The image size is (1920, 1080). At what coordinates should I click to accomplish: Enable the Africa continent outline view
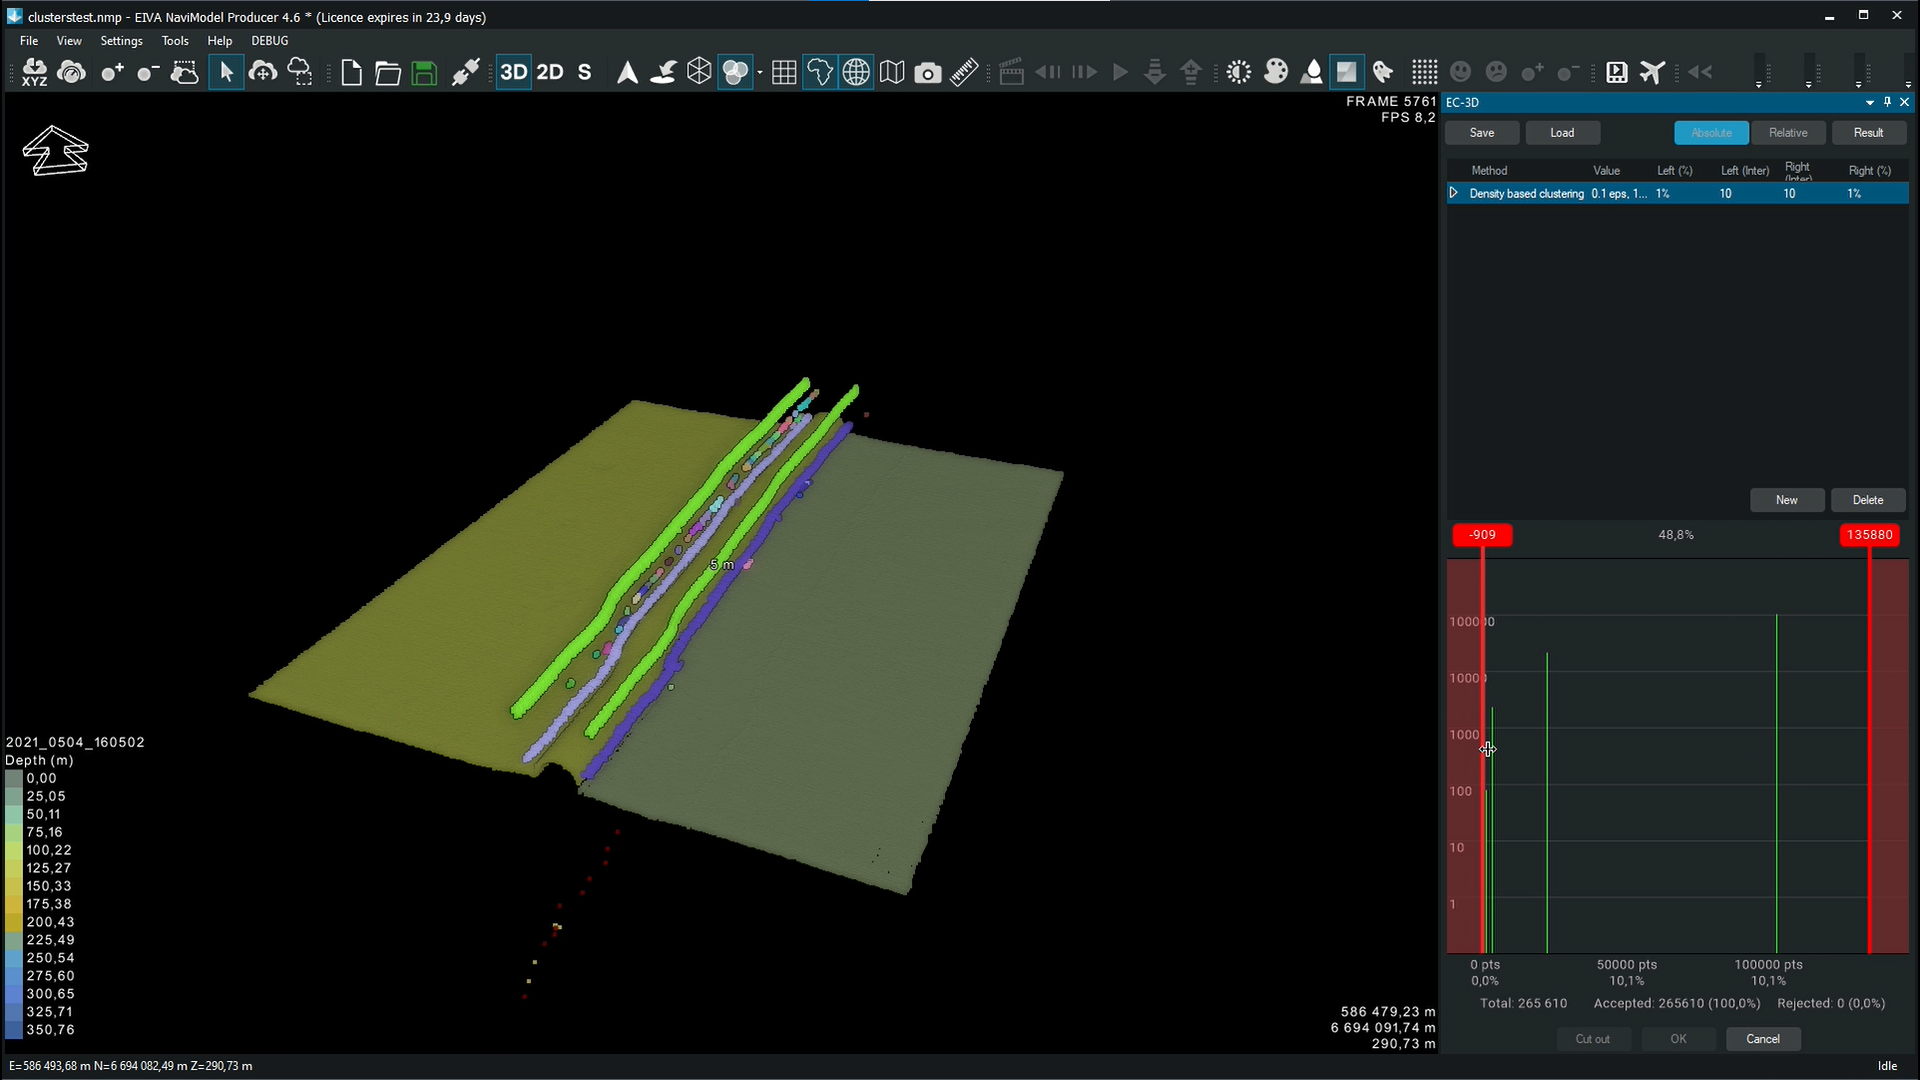point(820,72)
